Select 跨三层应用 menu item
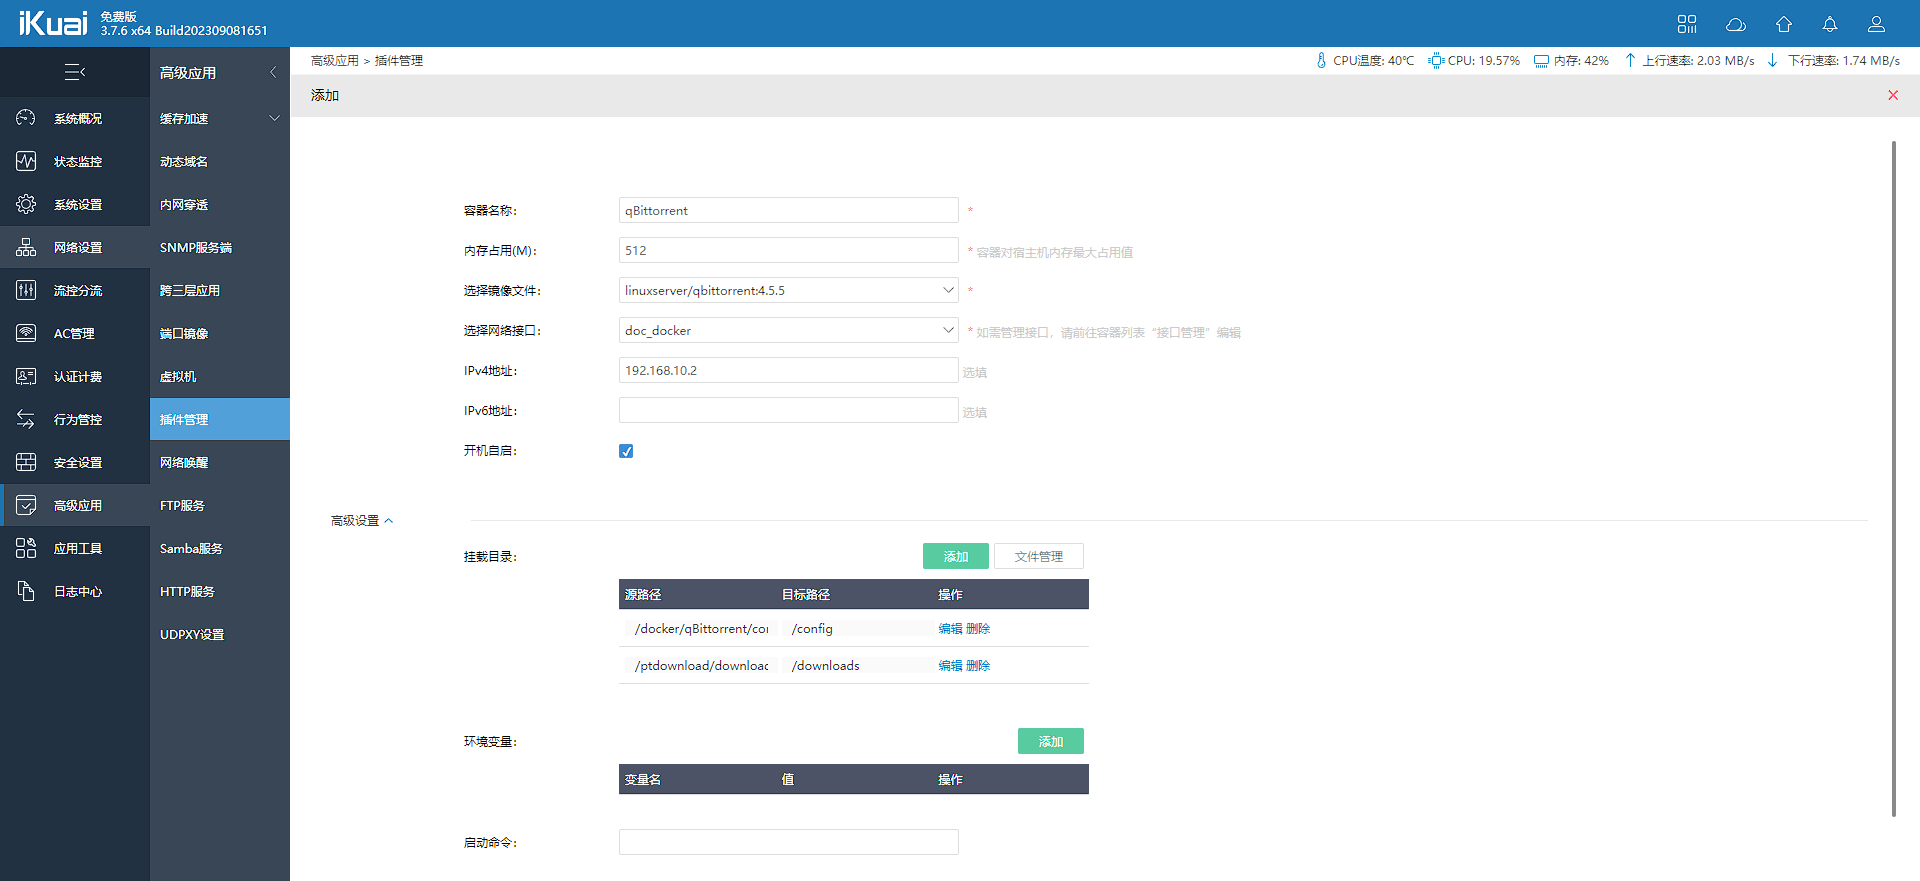 [220, 290]
